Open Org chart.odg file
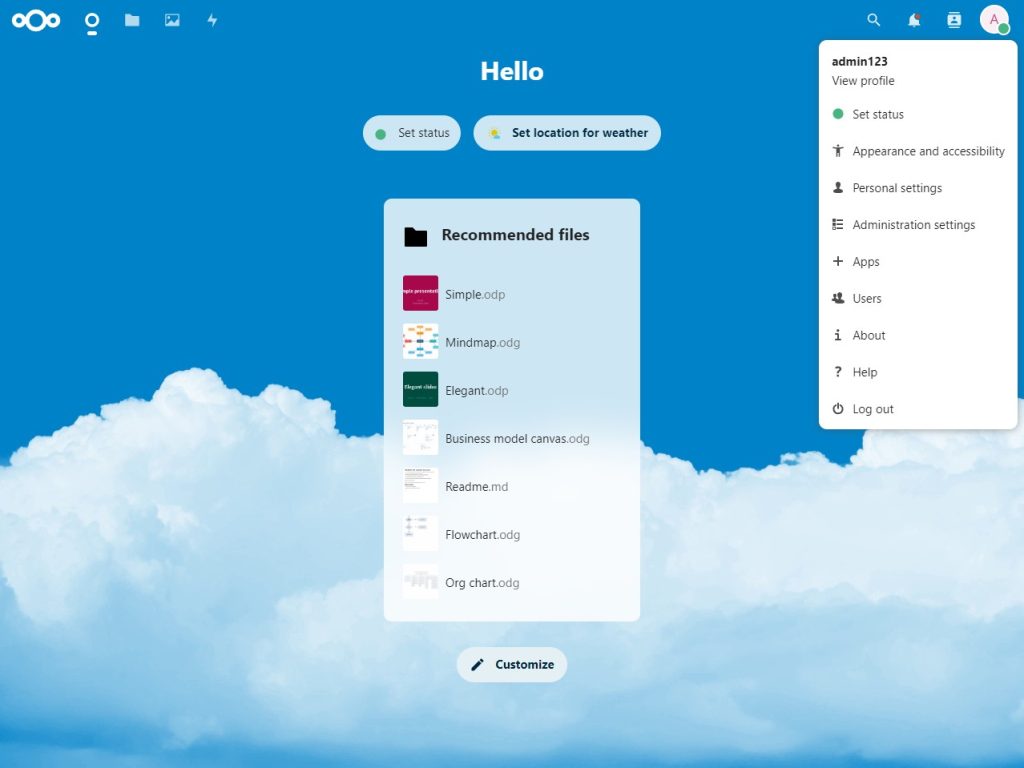Screen dimensions: 1024x768 (x=511, y=582)
